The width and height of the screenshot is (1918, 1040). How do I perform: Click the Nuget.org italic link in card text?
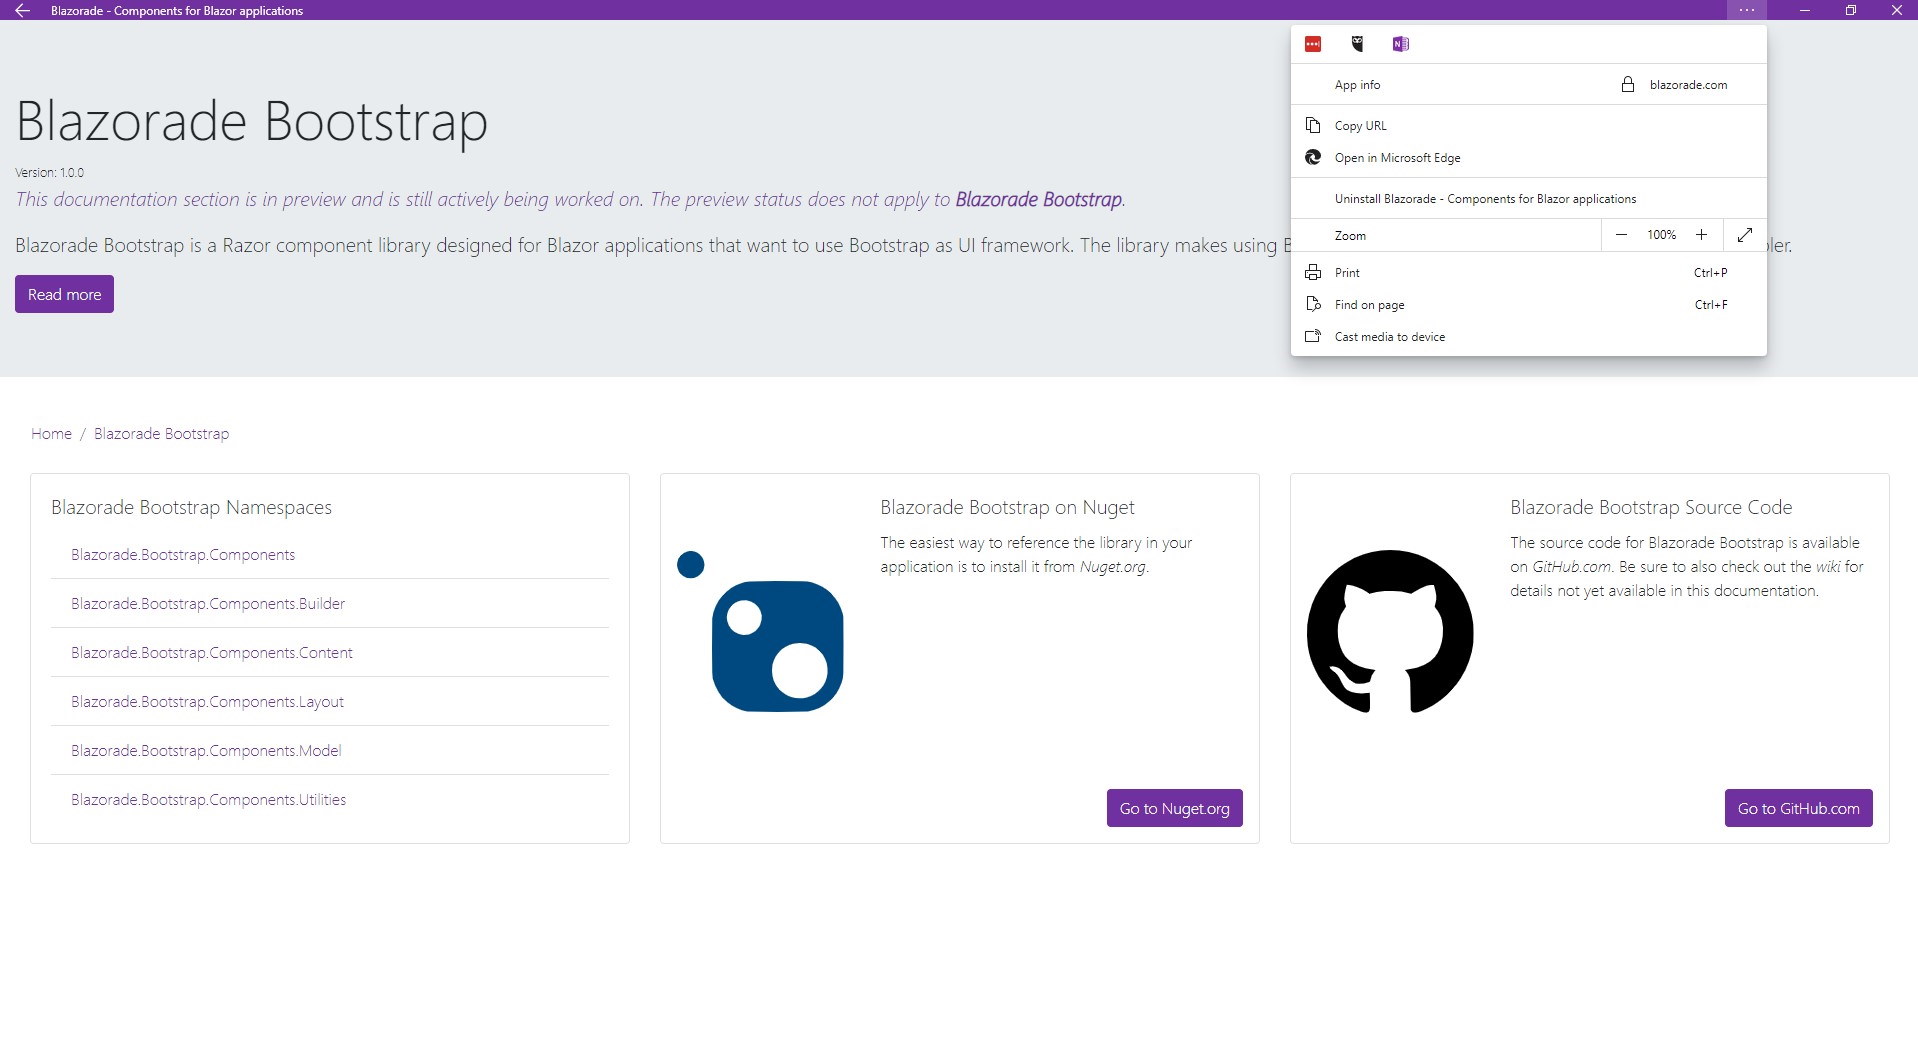point(1112,567)
